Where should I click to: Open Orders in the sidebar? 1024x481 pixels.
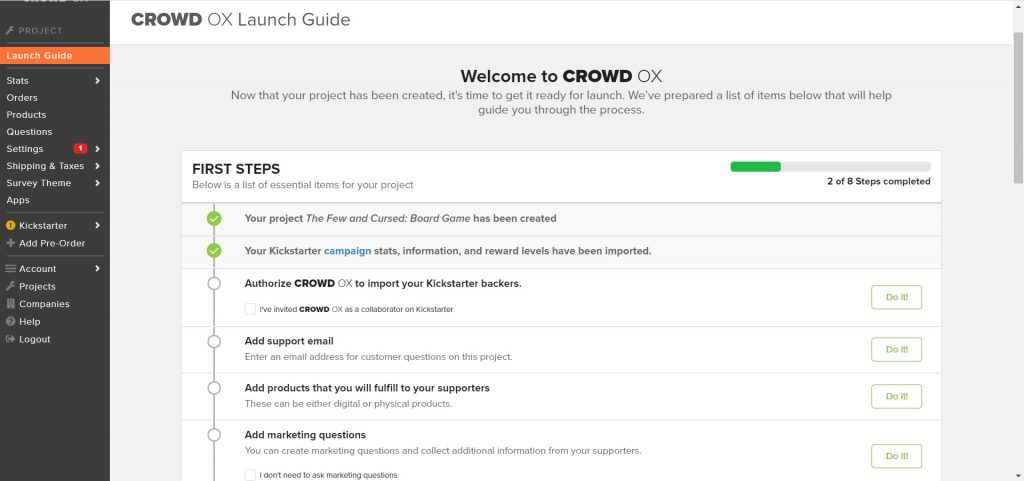[22, 98]
